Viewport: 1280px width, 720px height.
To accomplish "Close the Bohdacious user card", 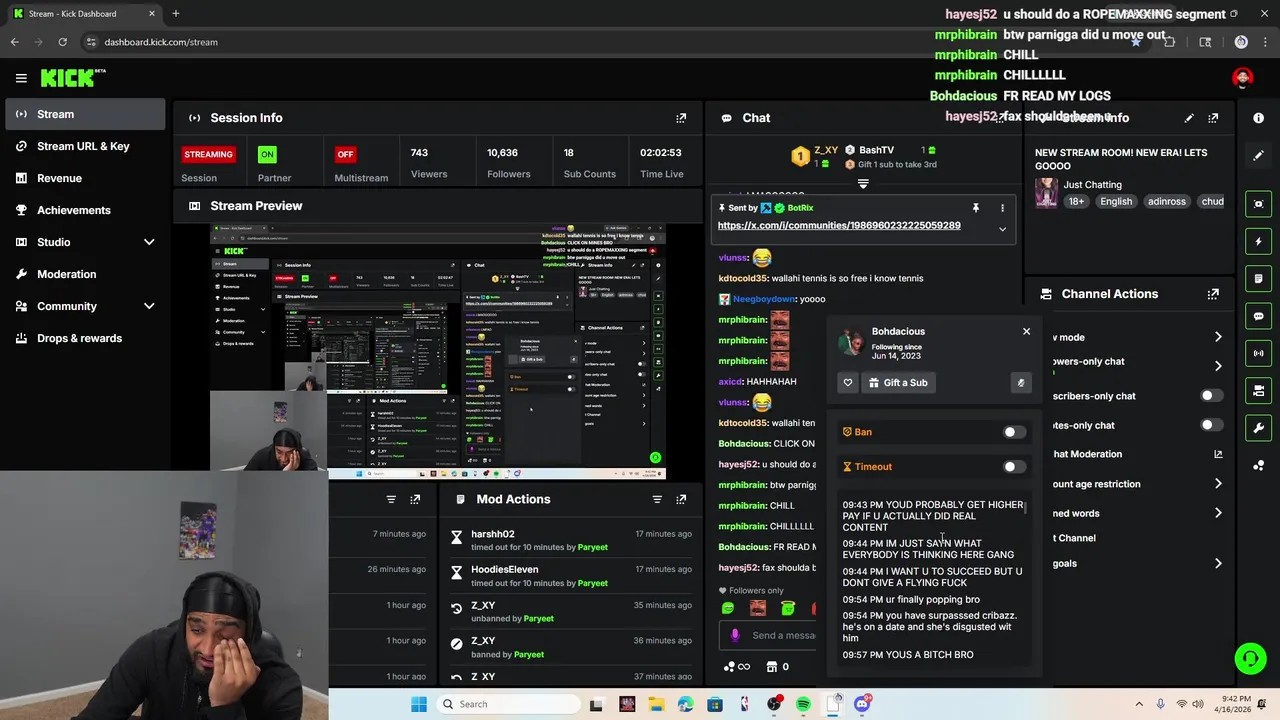I will (1026, 331).
